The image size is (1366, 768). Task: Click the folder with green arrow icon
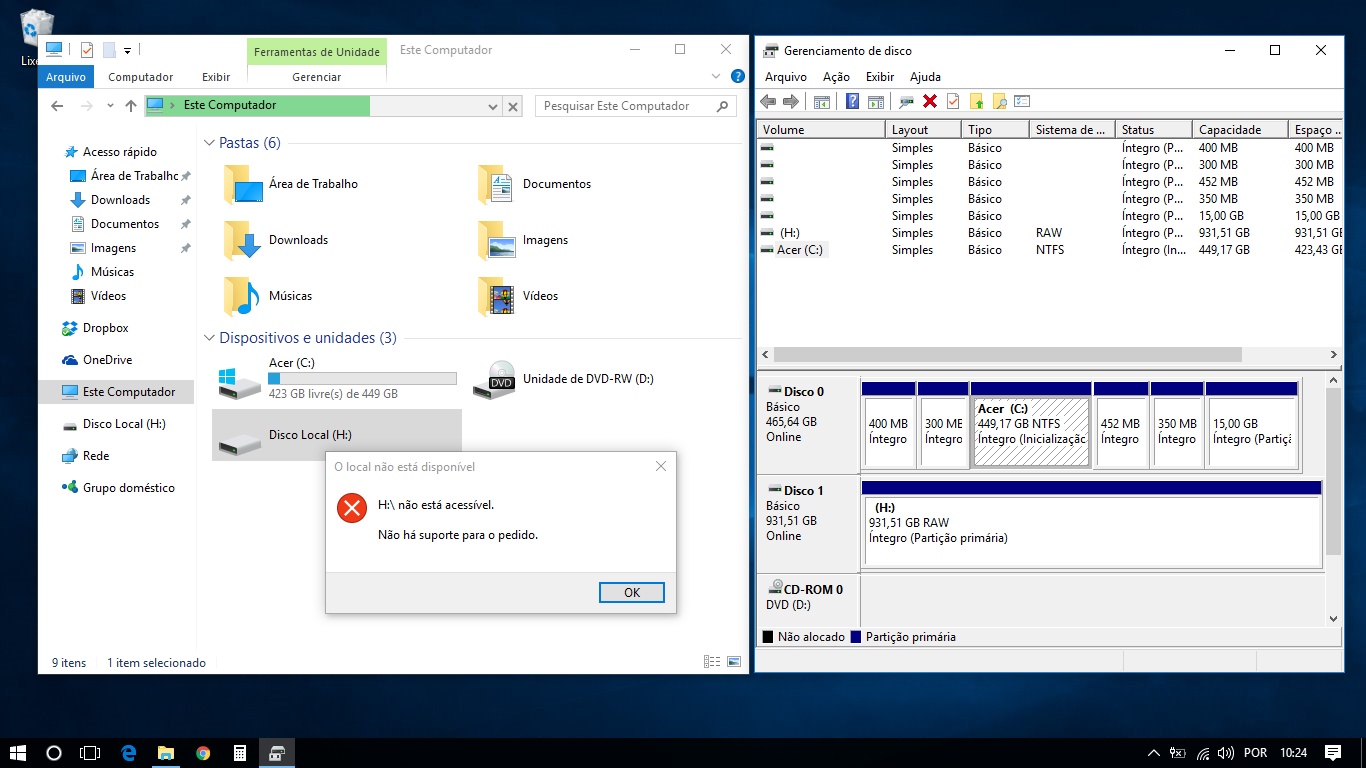coord(976,101)
